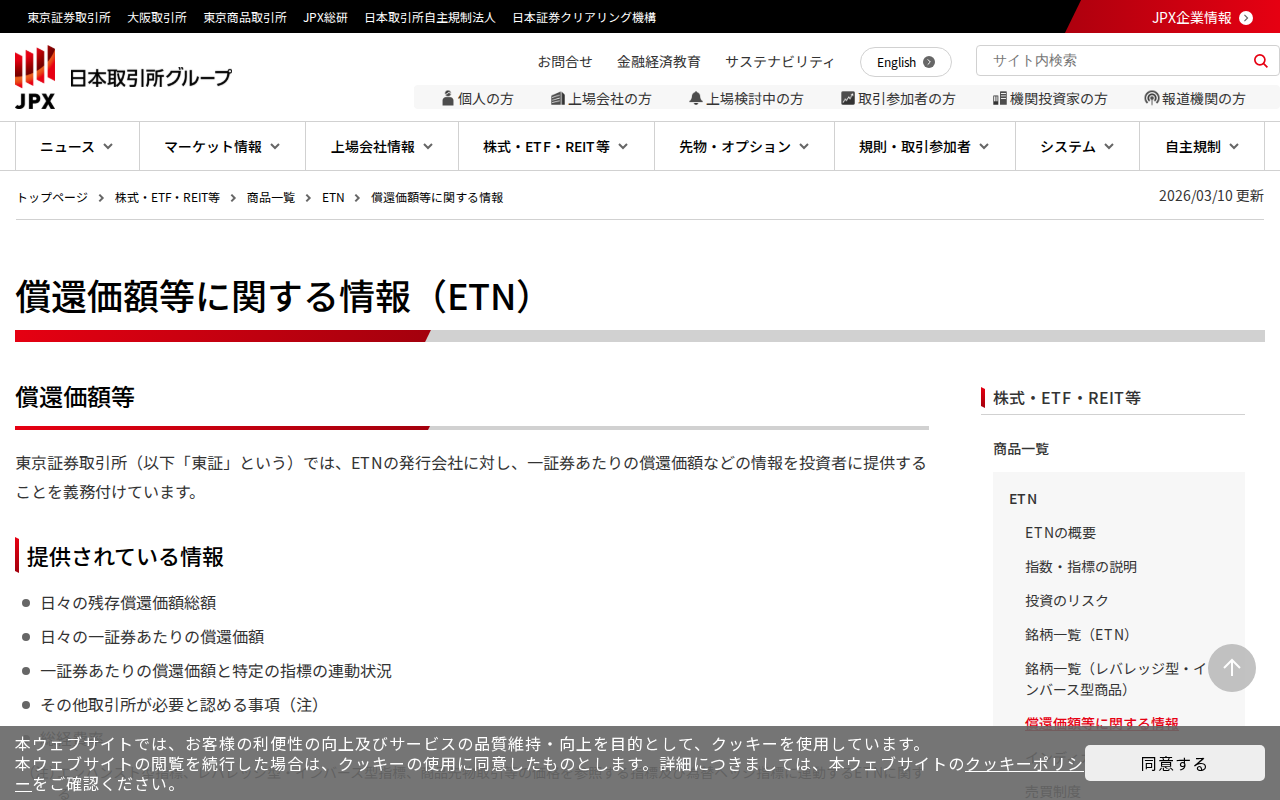
Task: Open 商品一覧 in breadcrumb
Action: coord(271,197)
